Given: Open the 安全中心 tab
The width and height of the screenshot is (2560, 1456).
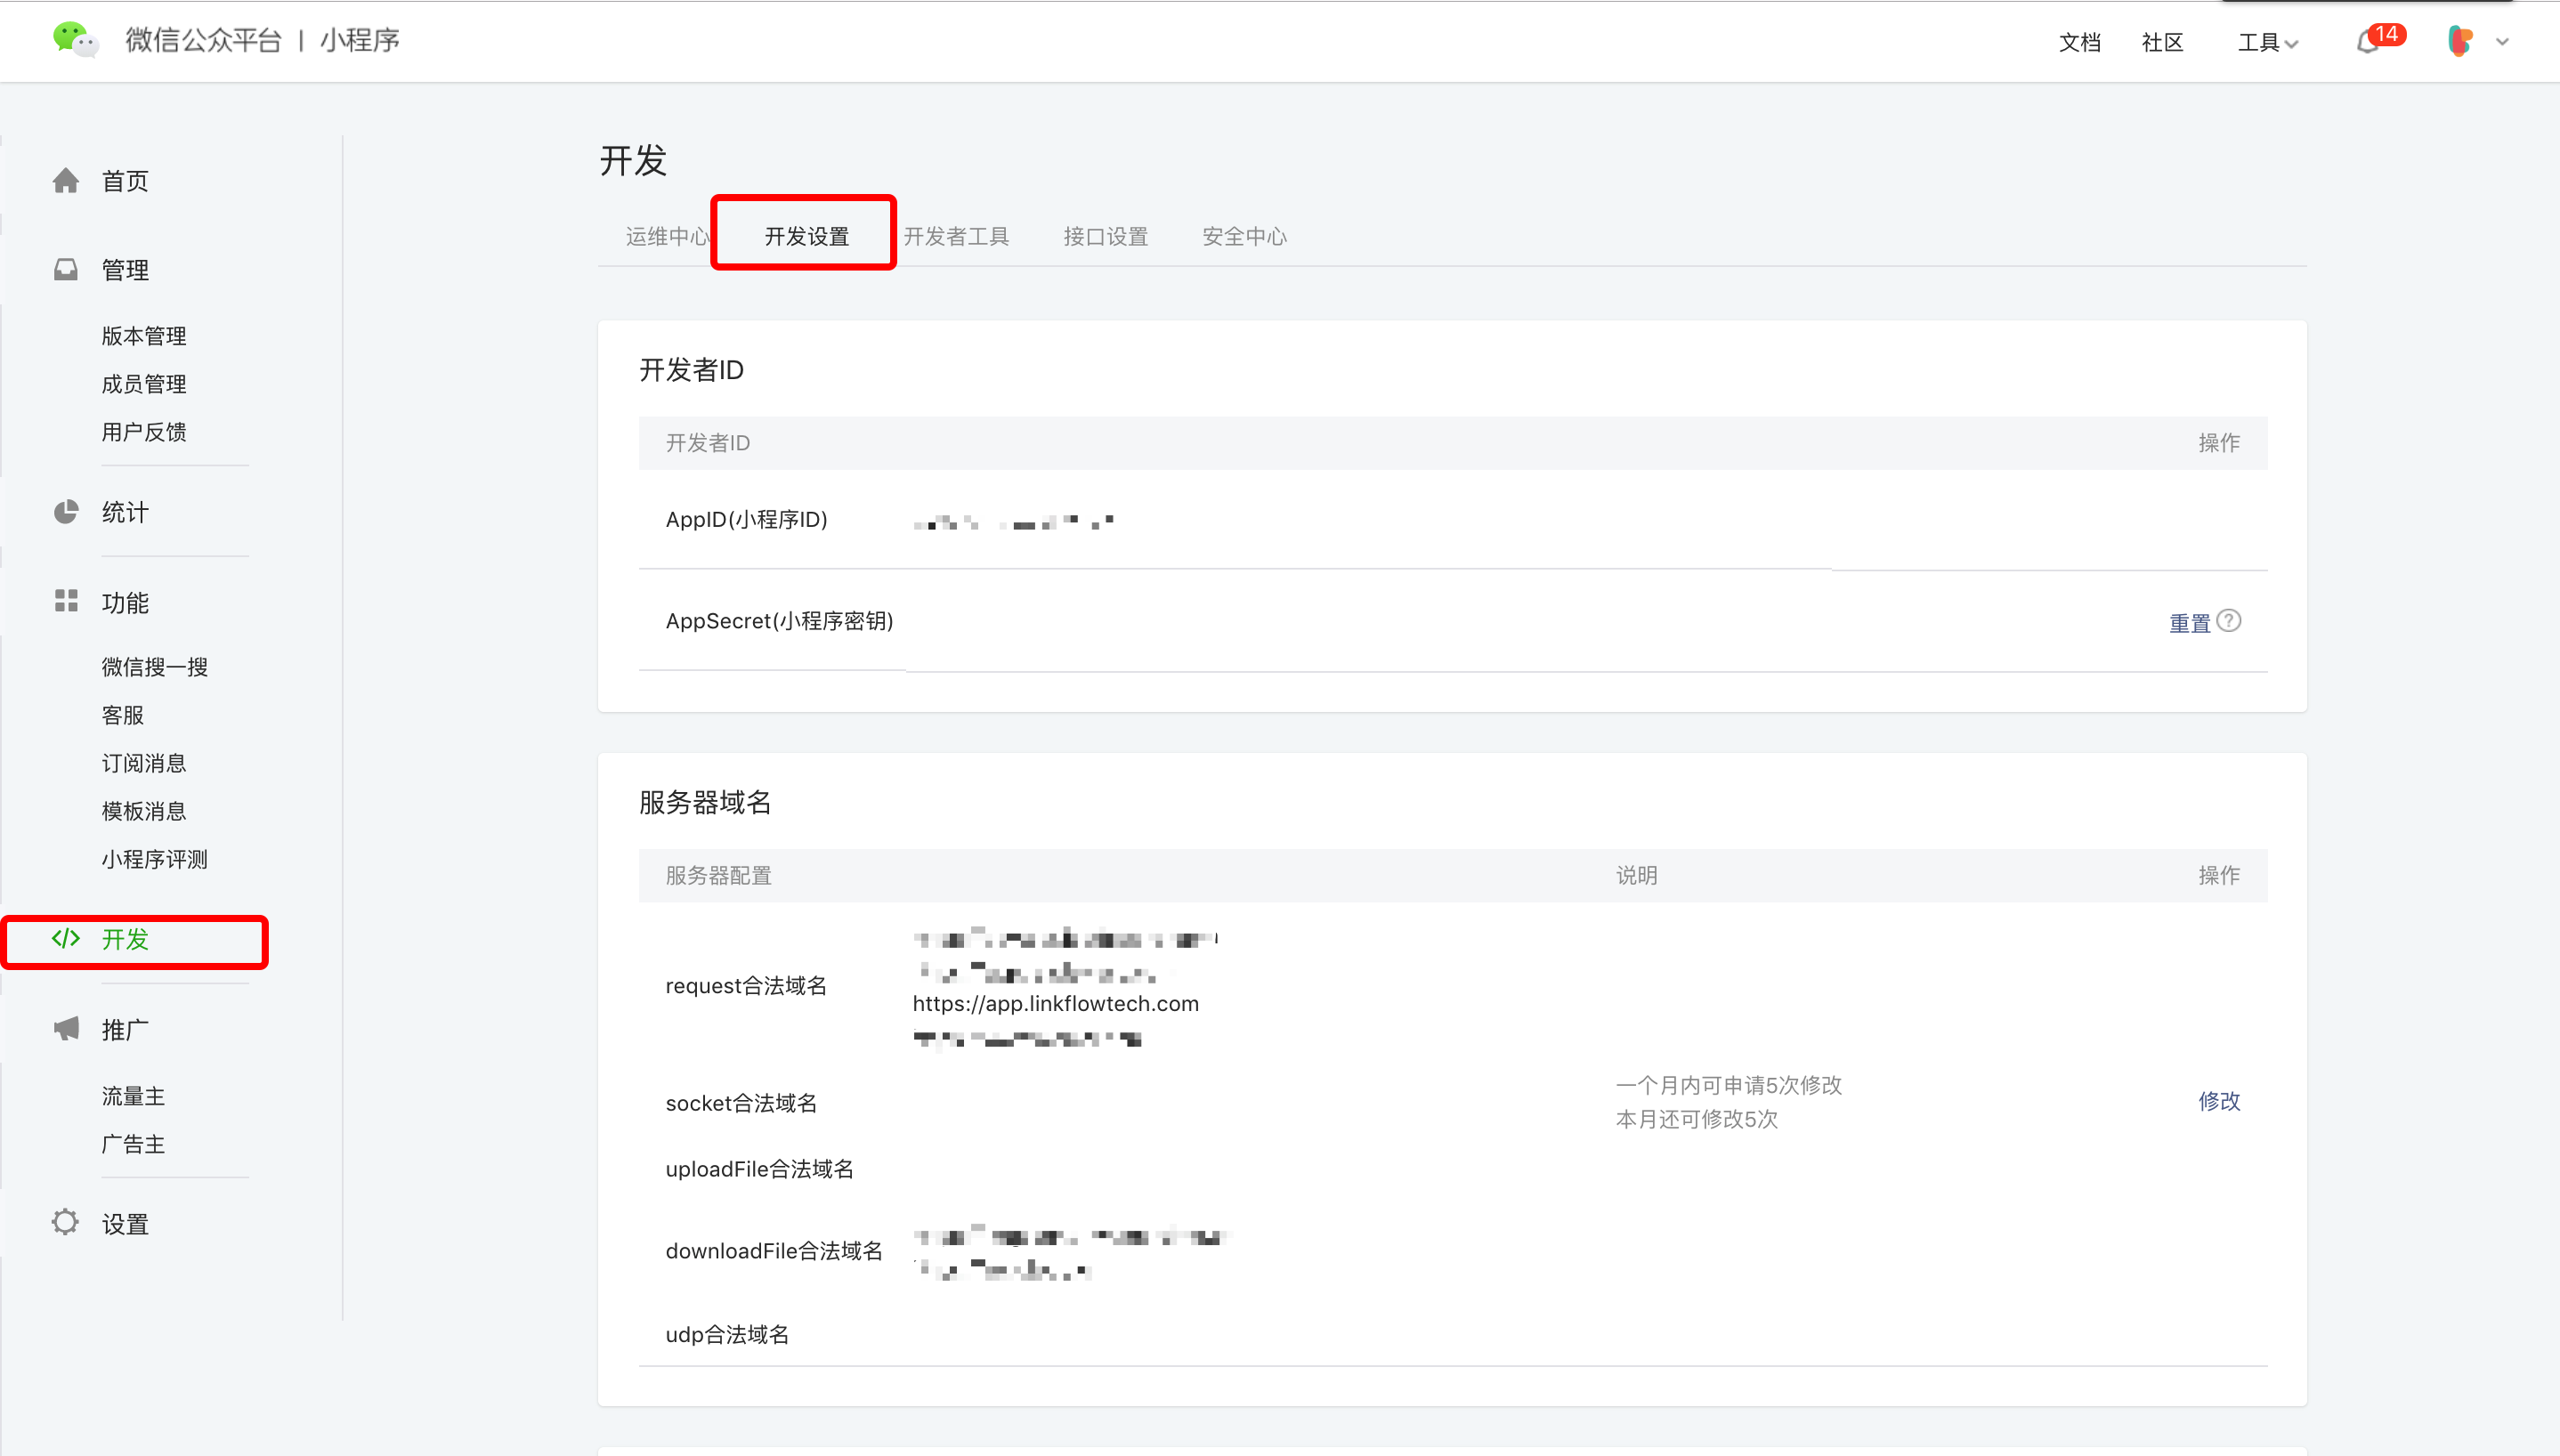Looking at the screenshot, I should tap(1244, 236).
